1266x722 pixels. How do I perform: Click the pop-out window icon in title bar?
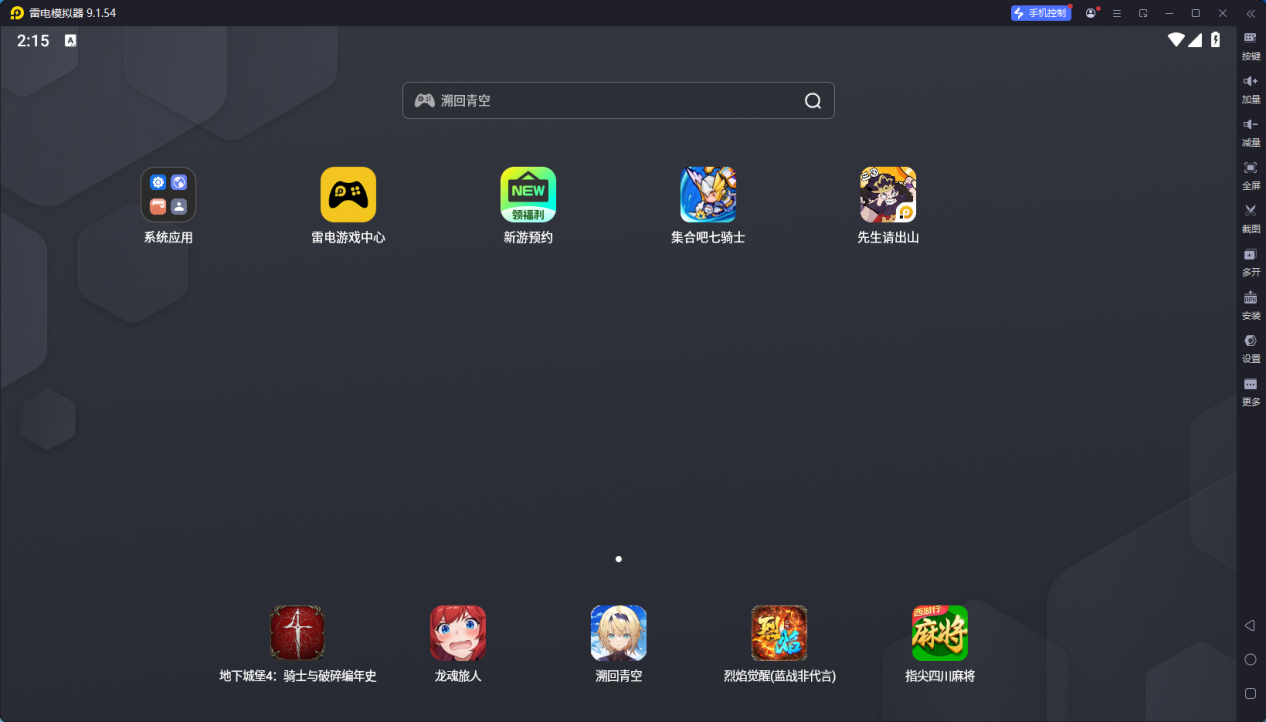click(1143, 13)
